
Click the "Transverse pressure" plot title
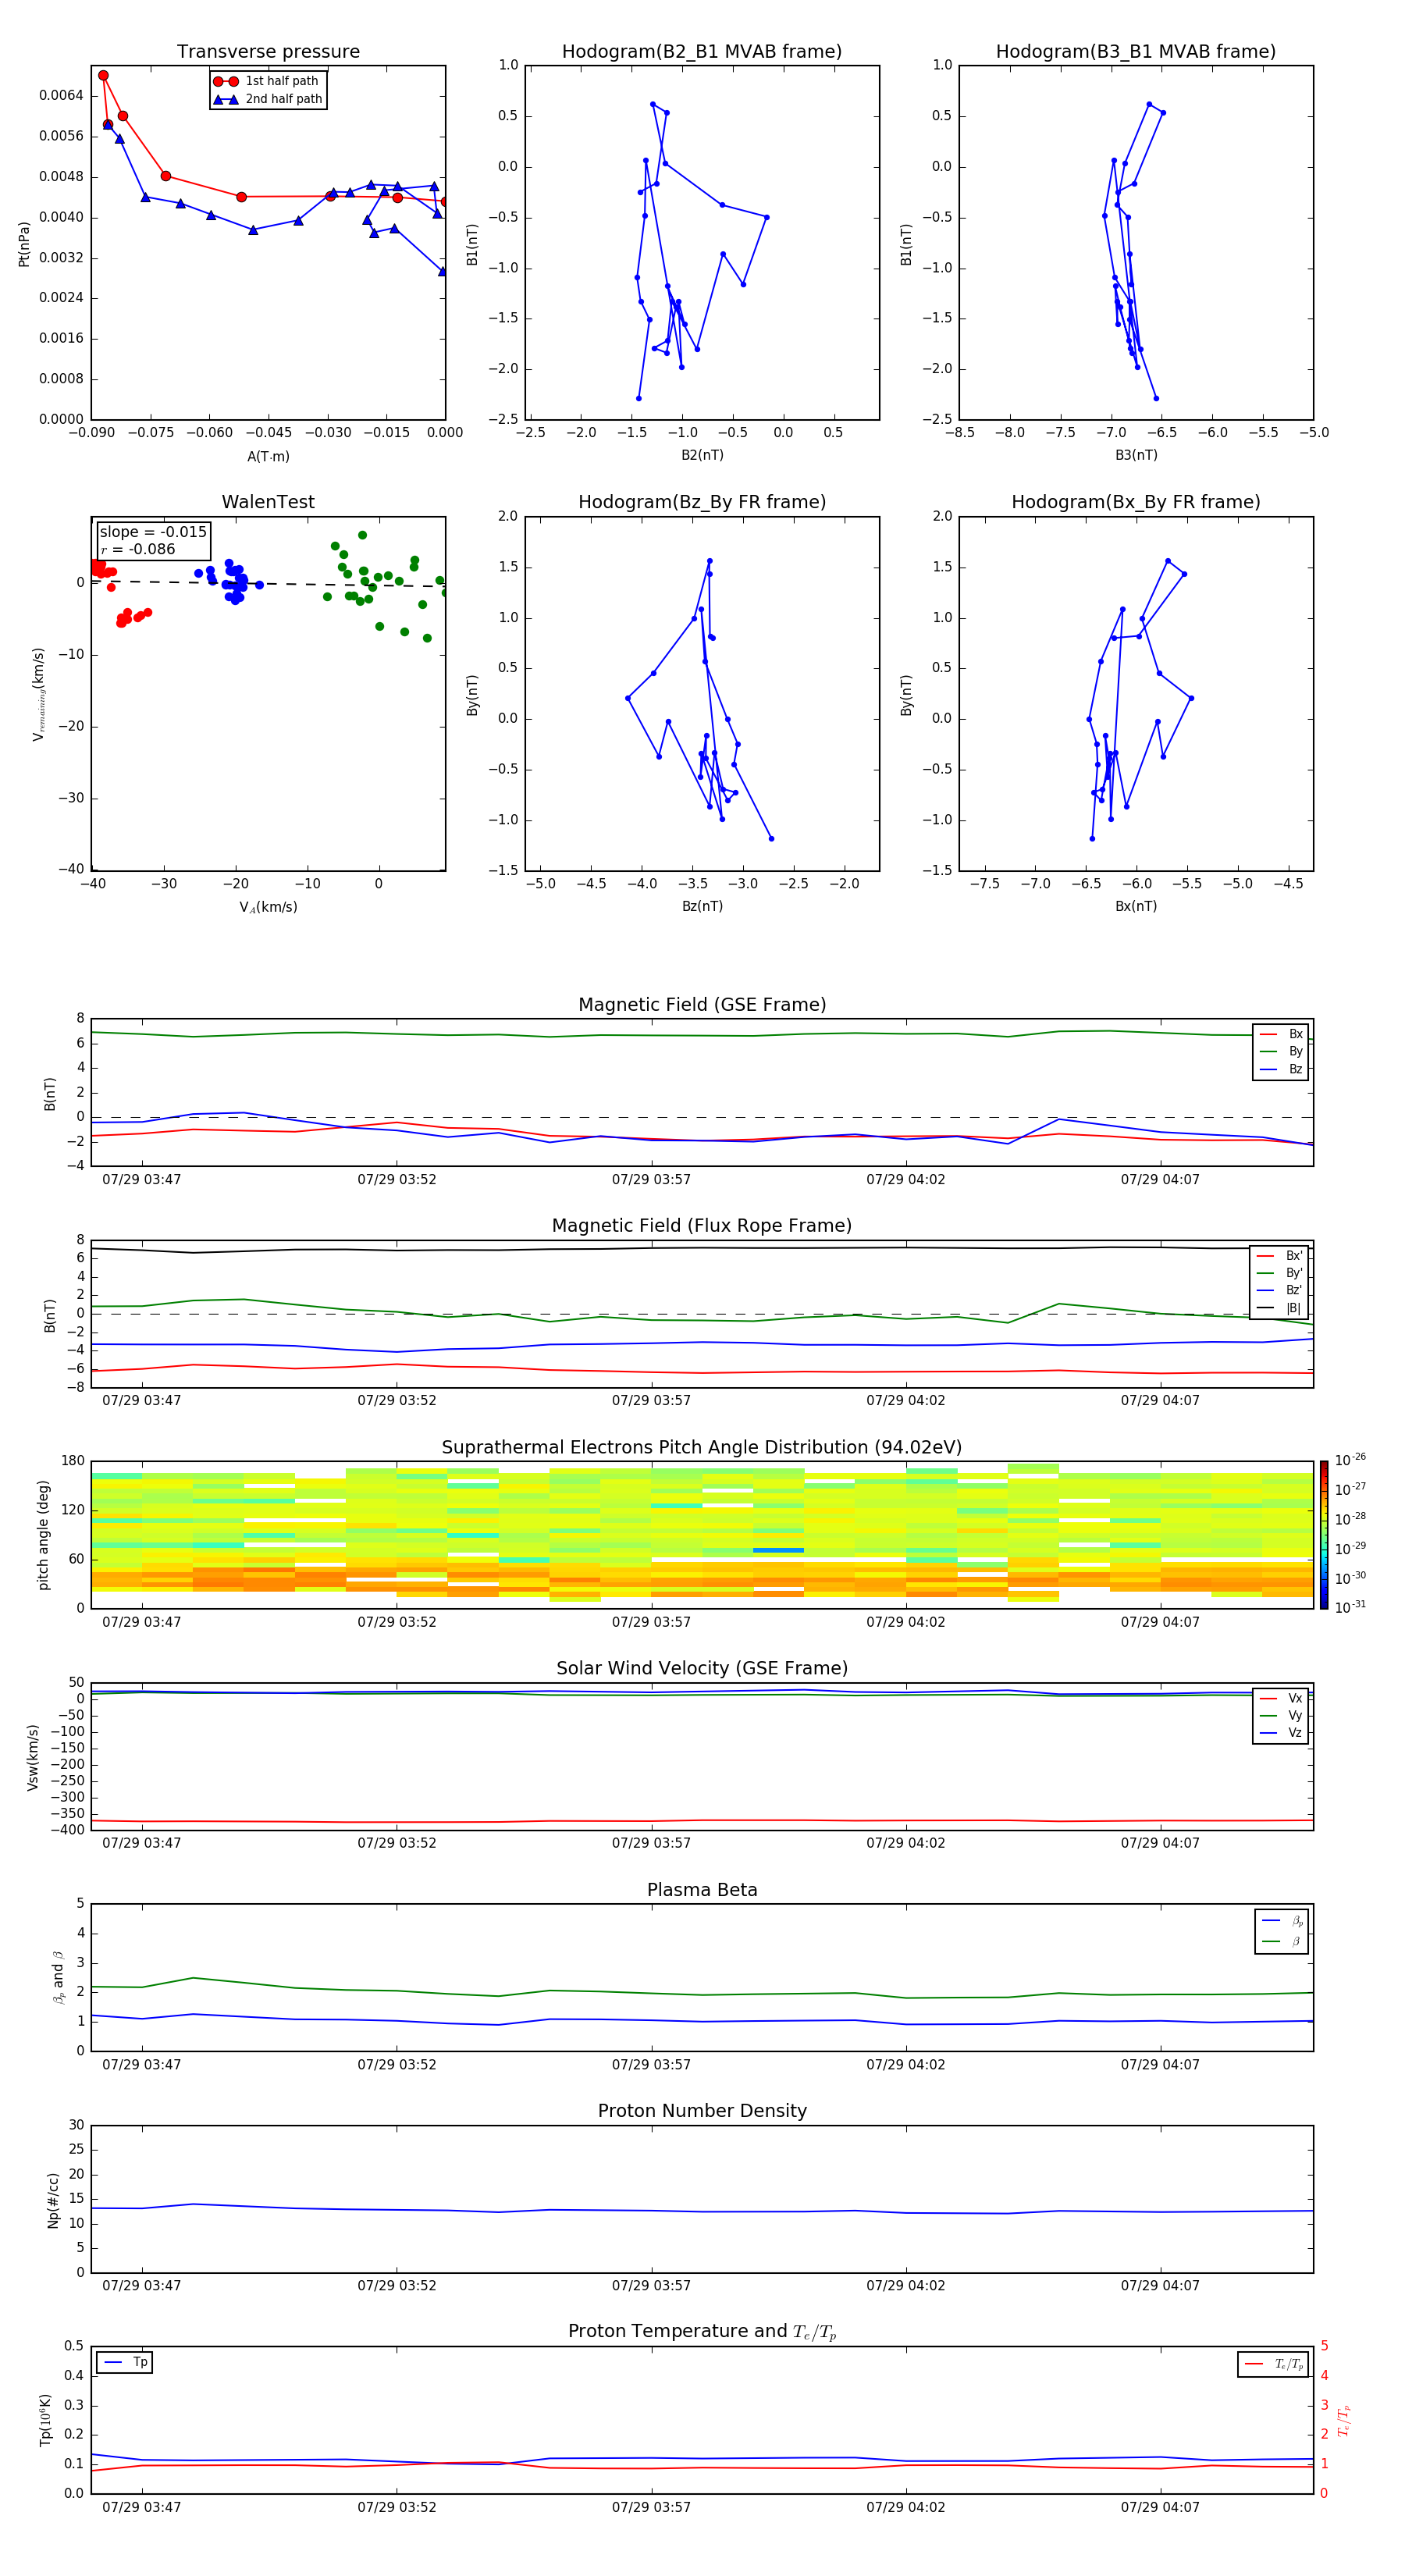(268, 52)
